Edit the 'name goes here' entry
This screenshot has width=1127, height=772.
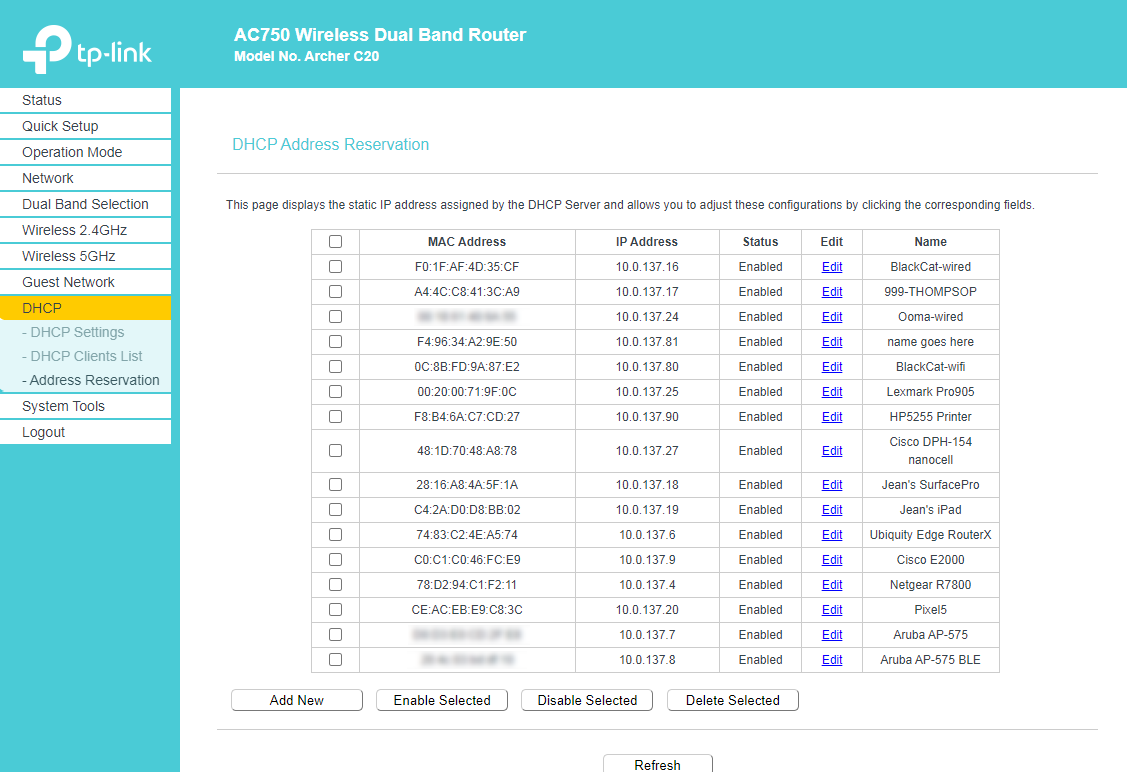832,341
